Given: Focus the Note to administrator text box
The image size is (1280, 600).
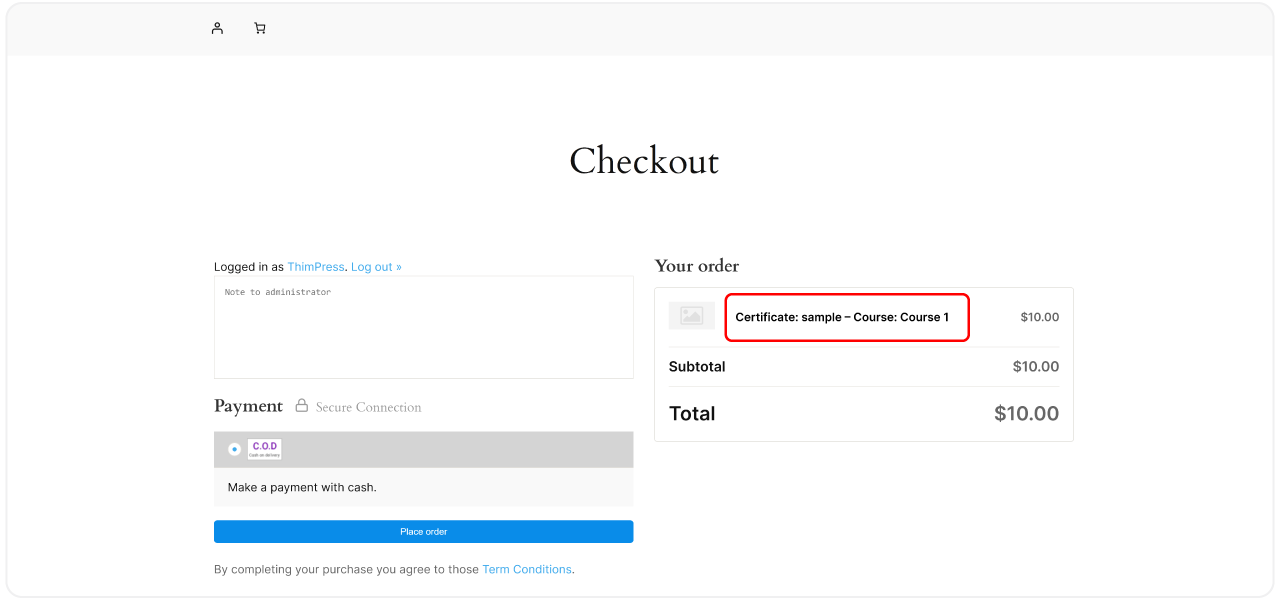Looking at the screenshot, I should (423, 327).
